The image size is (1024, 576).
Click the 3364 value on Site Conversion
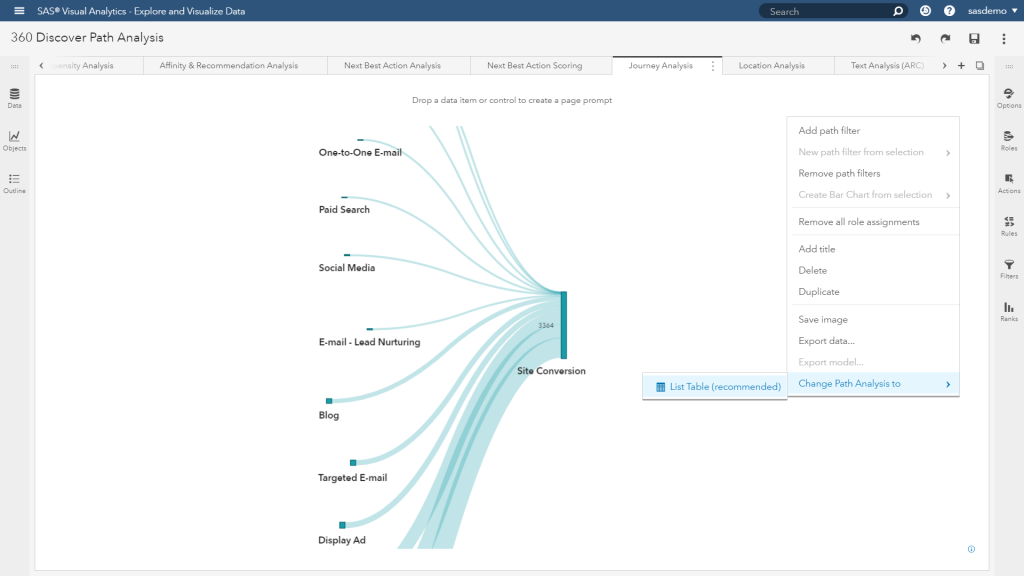tap(546, 325)
